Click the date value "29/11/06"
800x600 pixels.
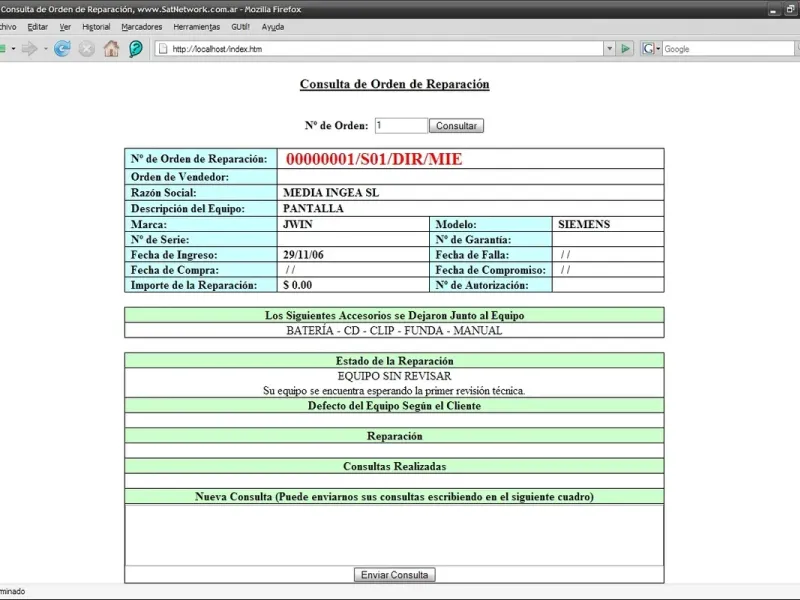pos(303,255)
